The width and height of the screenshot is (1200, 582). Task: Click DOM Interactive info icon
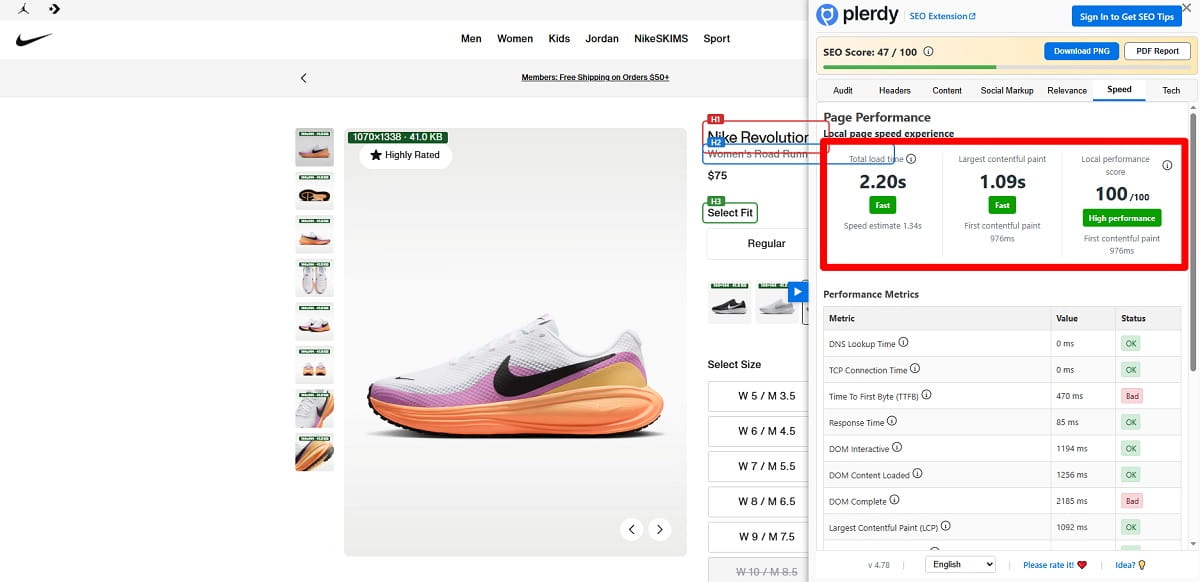(897, 448)
